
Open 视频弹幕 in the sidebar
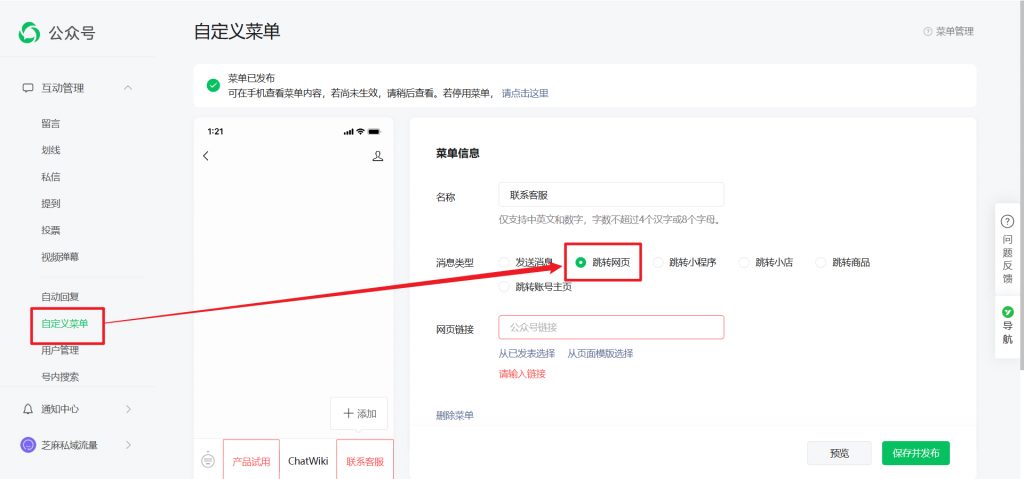(60, 257)
